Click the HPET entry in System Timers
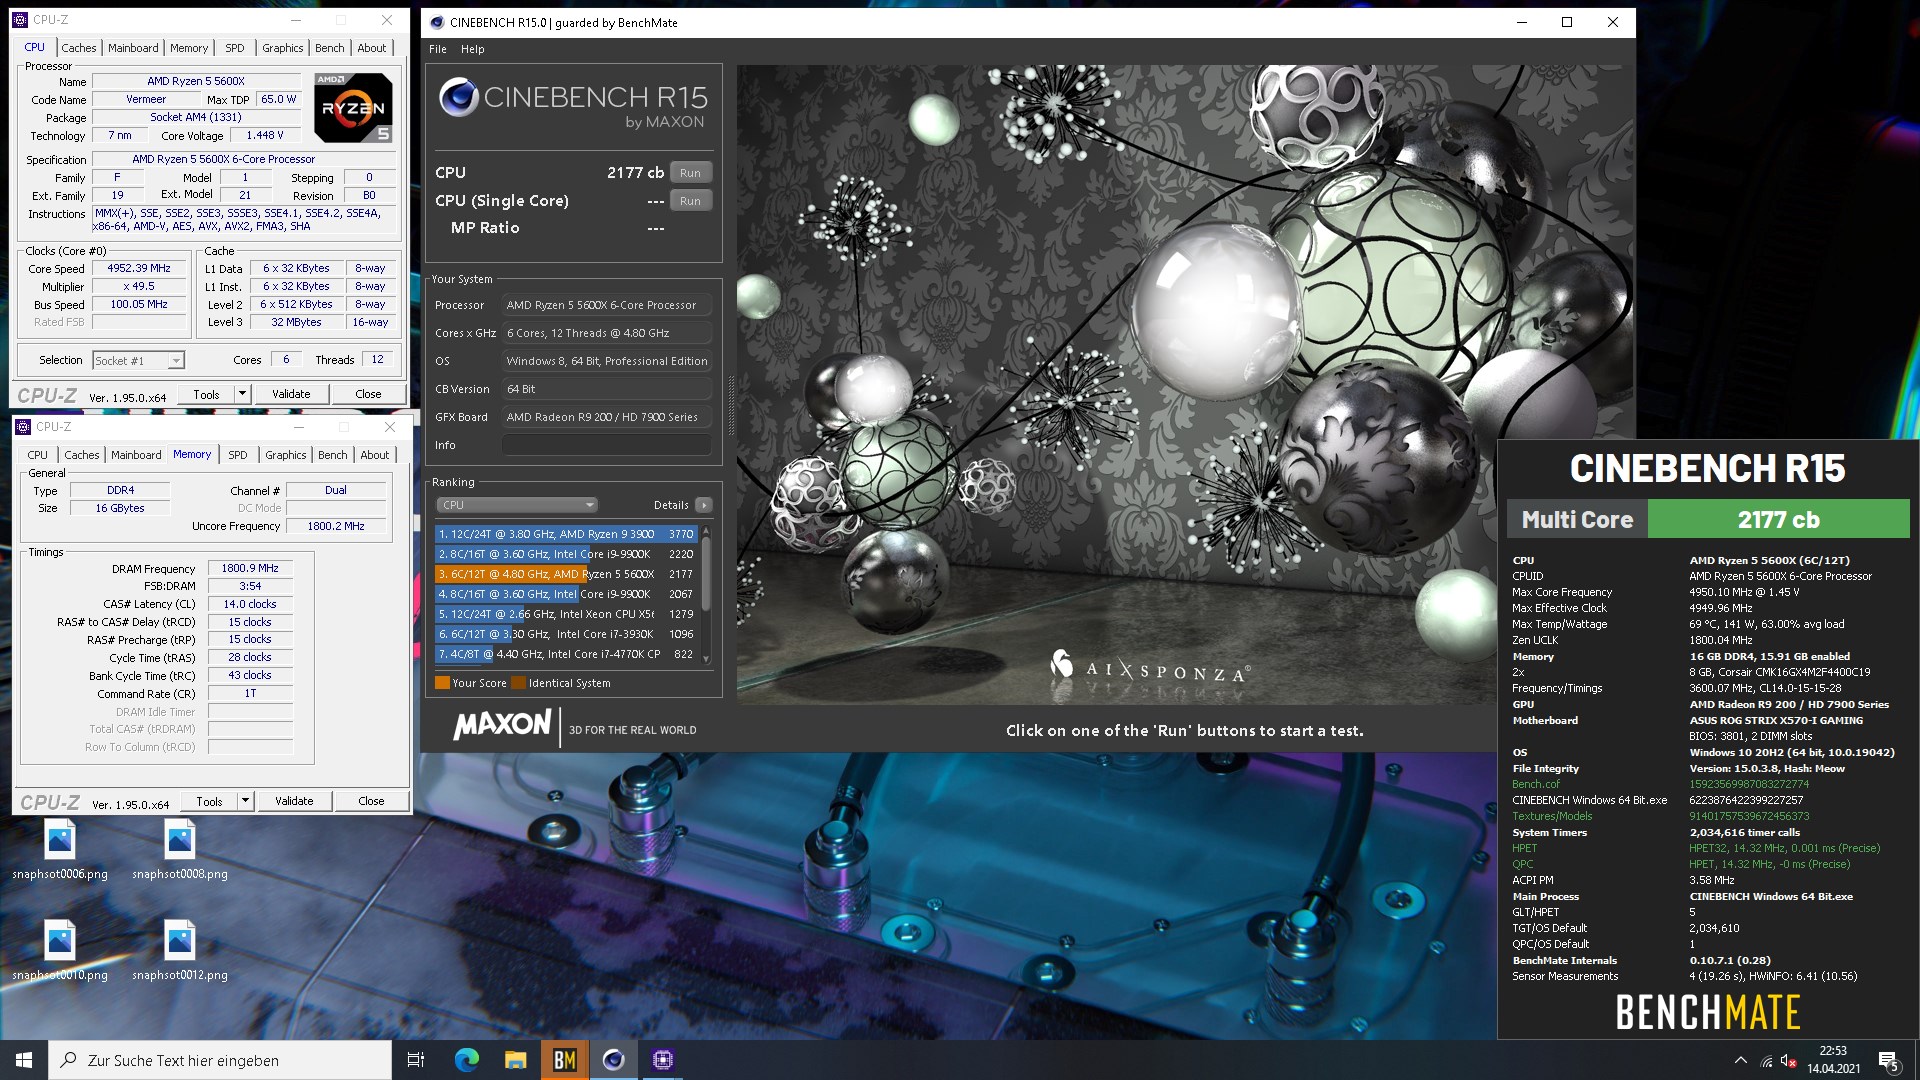The height and width of the screenshot is (1080, 1920). (1525, 848)
